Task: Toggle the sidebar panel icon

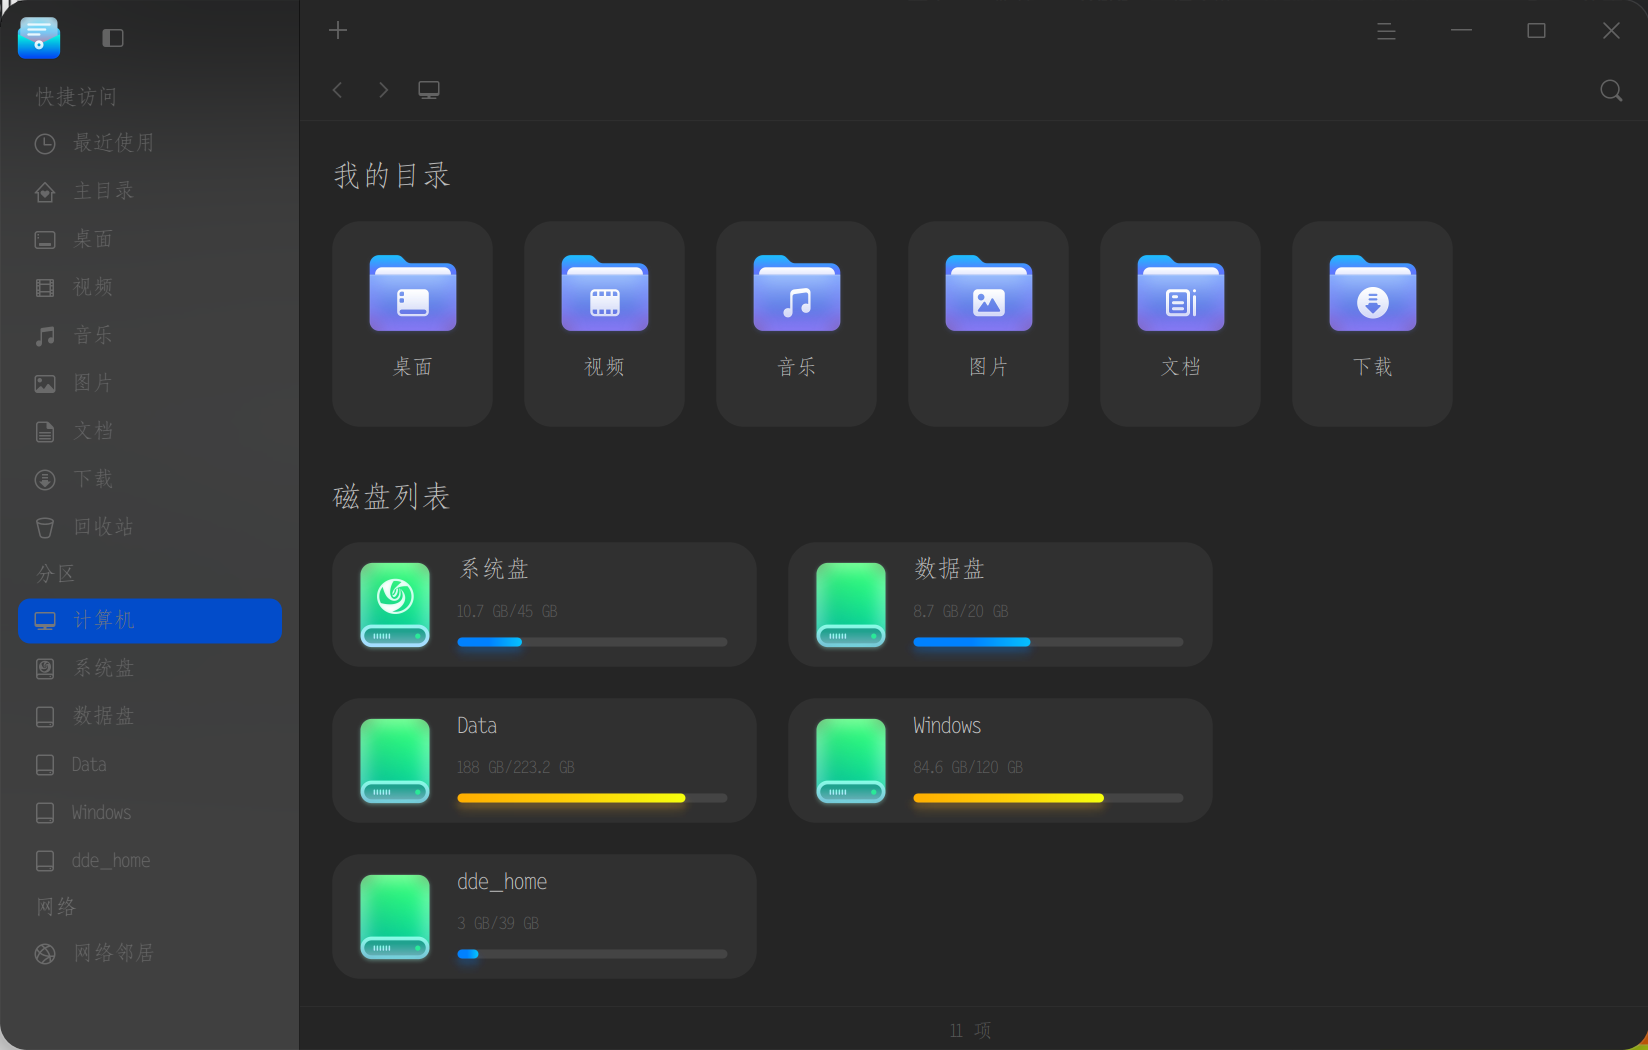Action: 113,38
